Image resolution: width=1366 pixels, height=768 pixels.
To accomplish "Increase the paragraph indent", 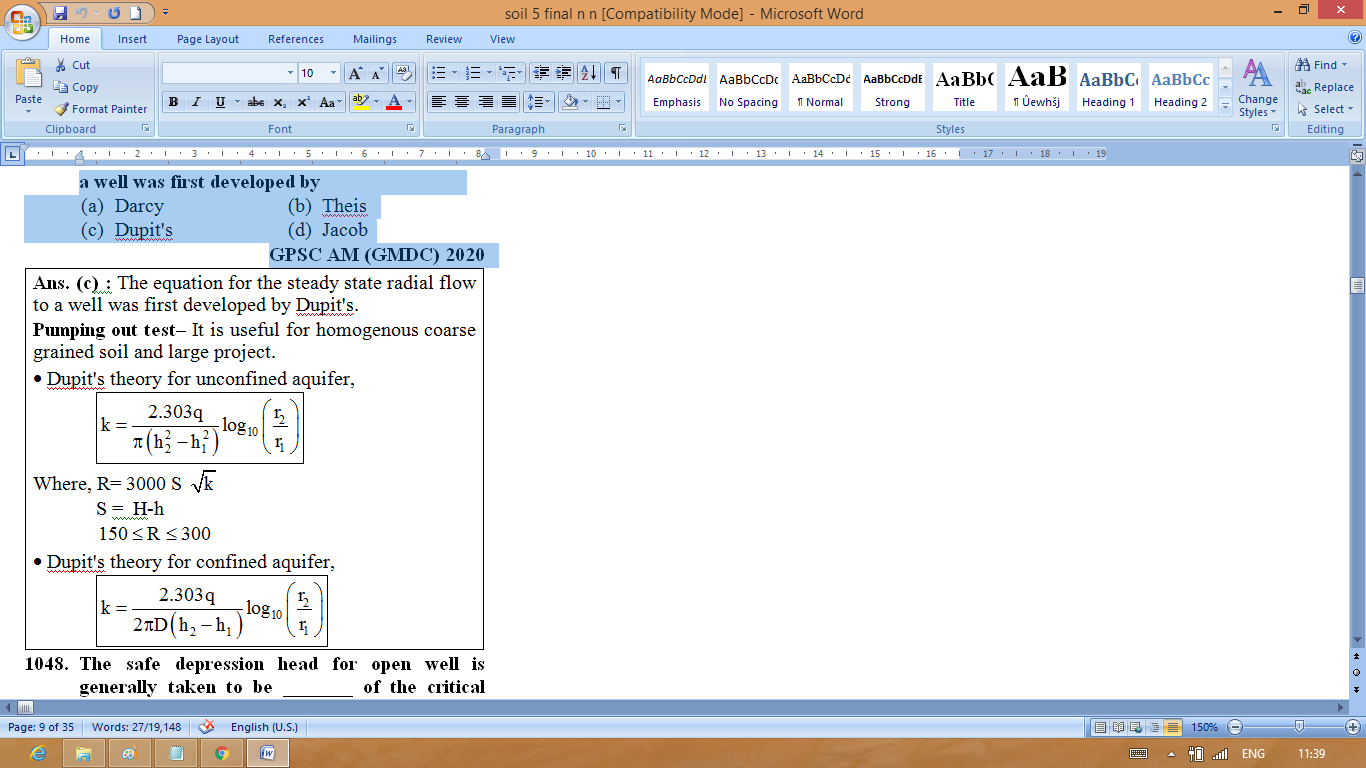I will tap(564, 73).
